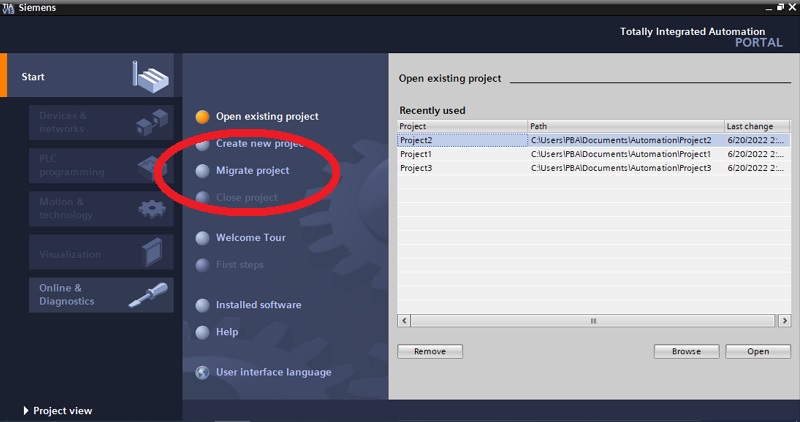The width and height of the screenshot is (800, 422).
Task: Restore down the TIA Portal window
Action: tap(781, 7)
